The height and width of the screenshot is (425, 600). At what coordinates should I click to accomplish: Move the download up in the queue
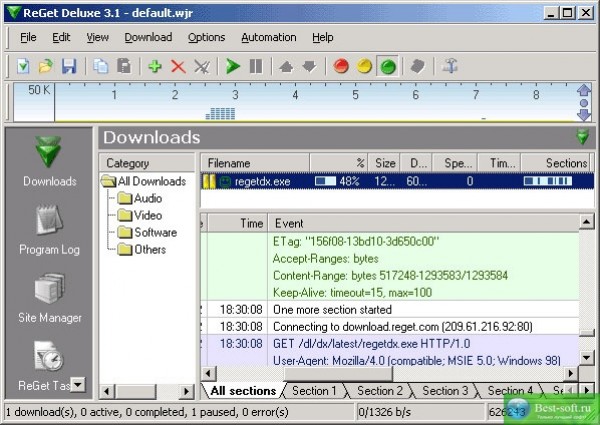pyautogui.click(x=286, y=67)
